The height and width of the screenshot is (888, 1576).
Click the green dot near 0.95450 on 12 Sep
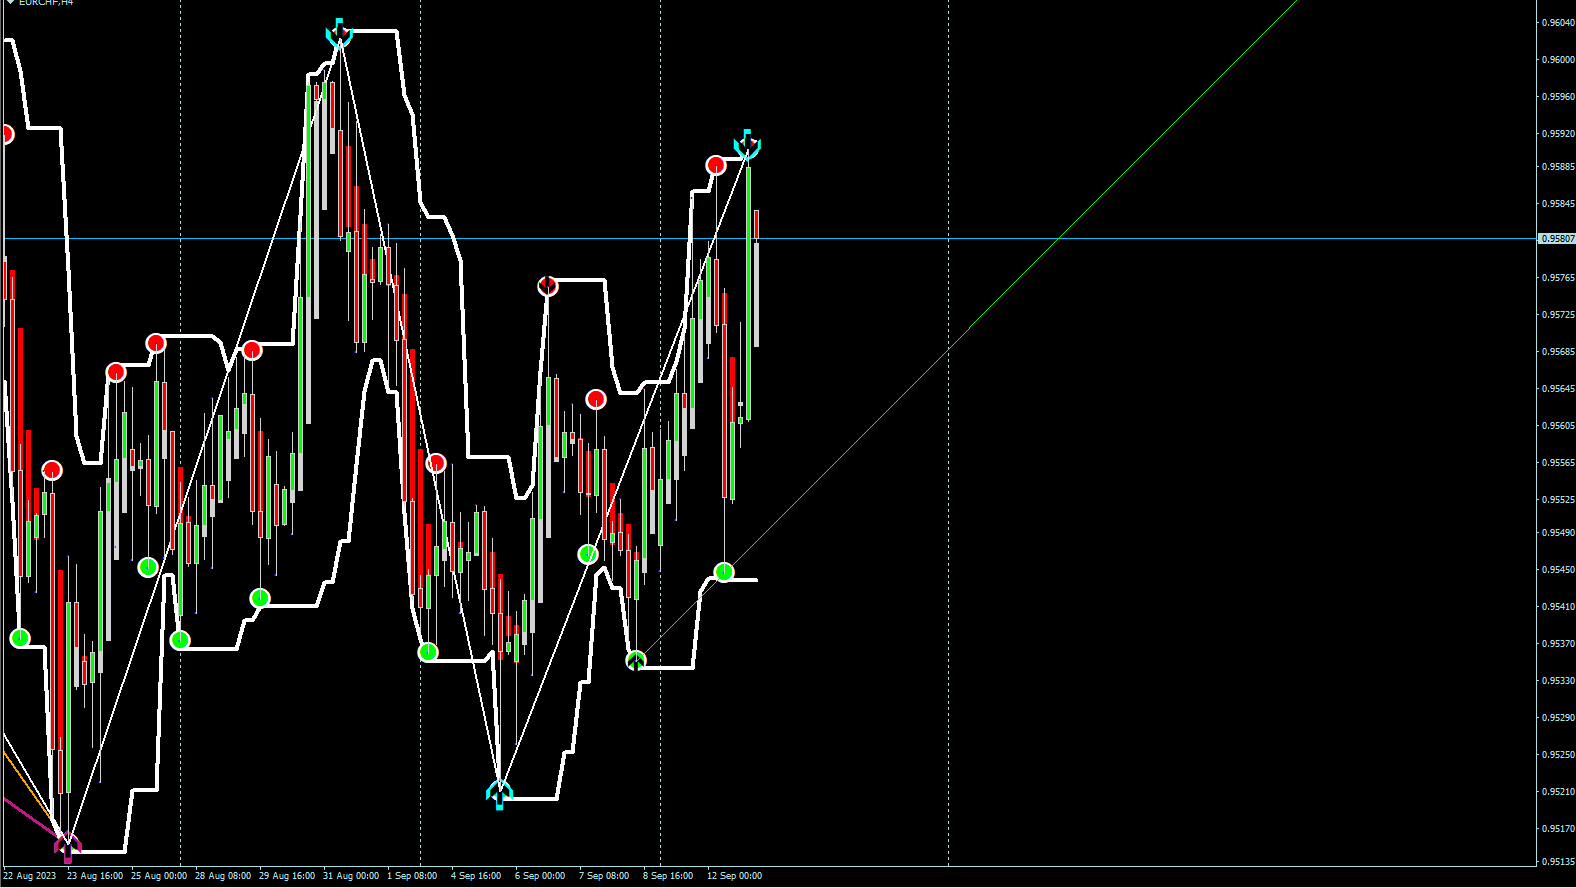[724, 572]
